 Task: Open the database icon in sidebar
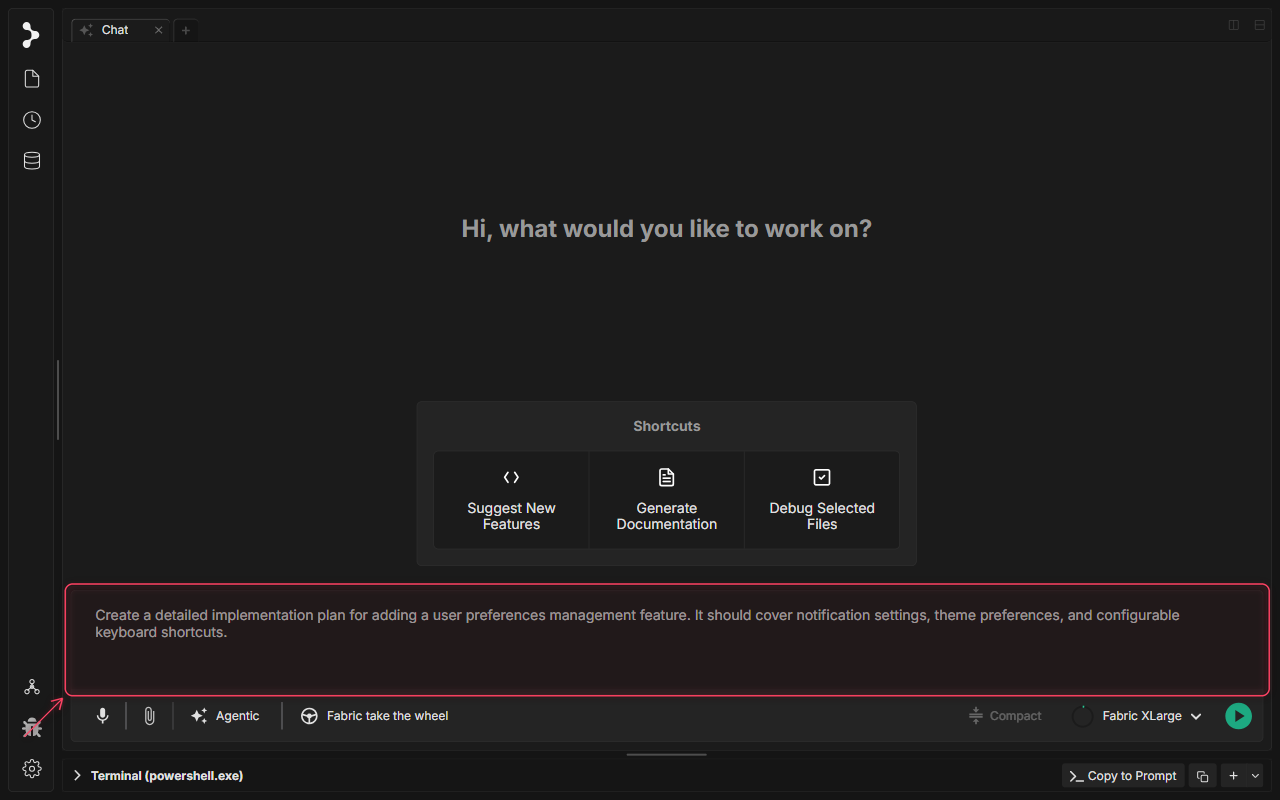pyautogui.click(x=32, y=161)
